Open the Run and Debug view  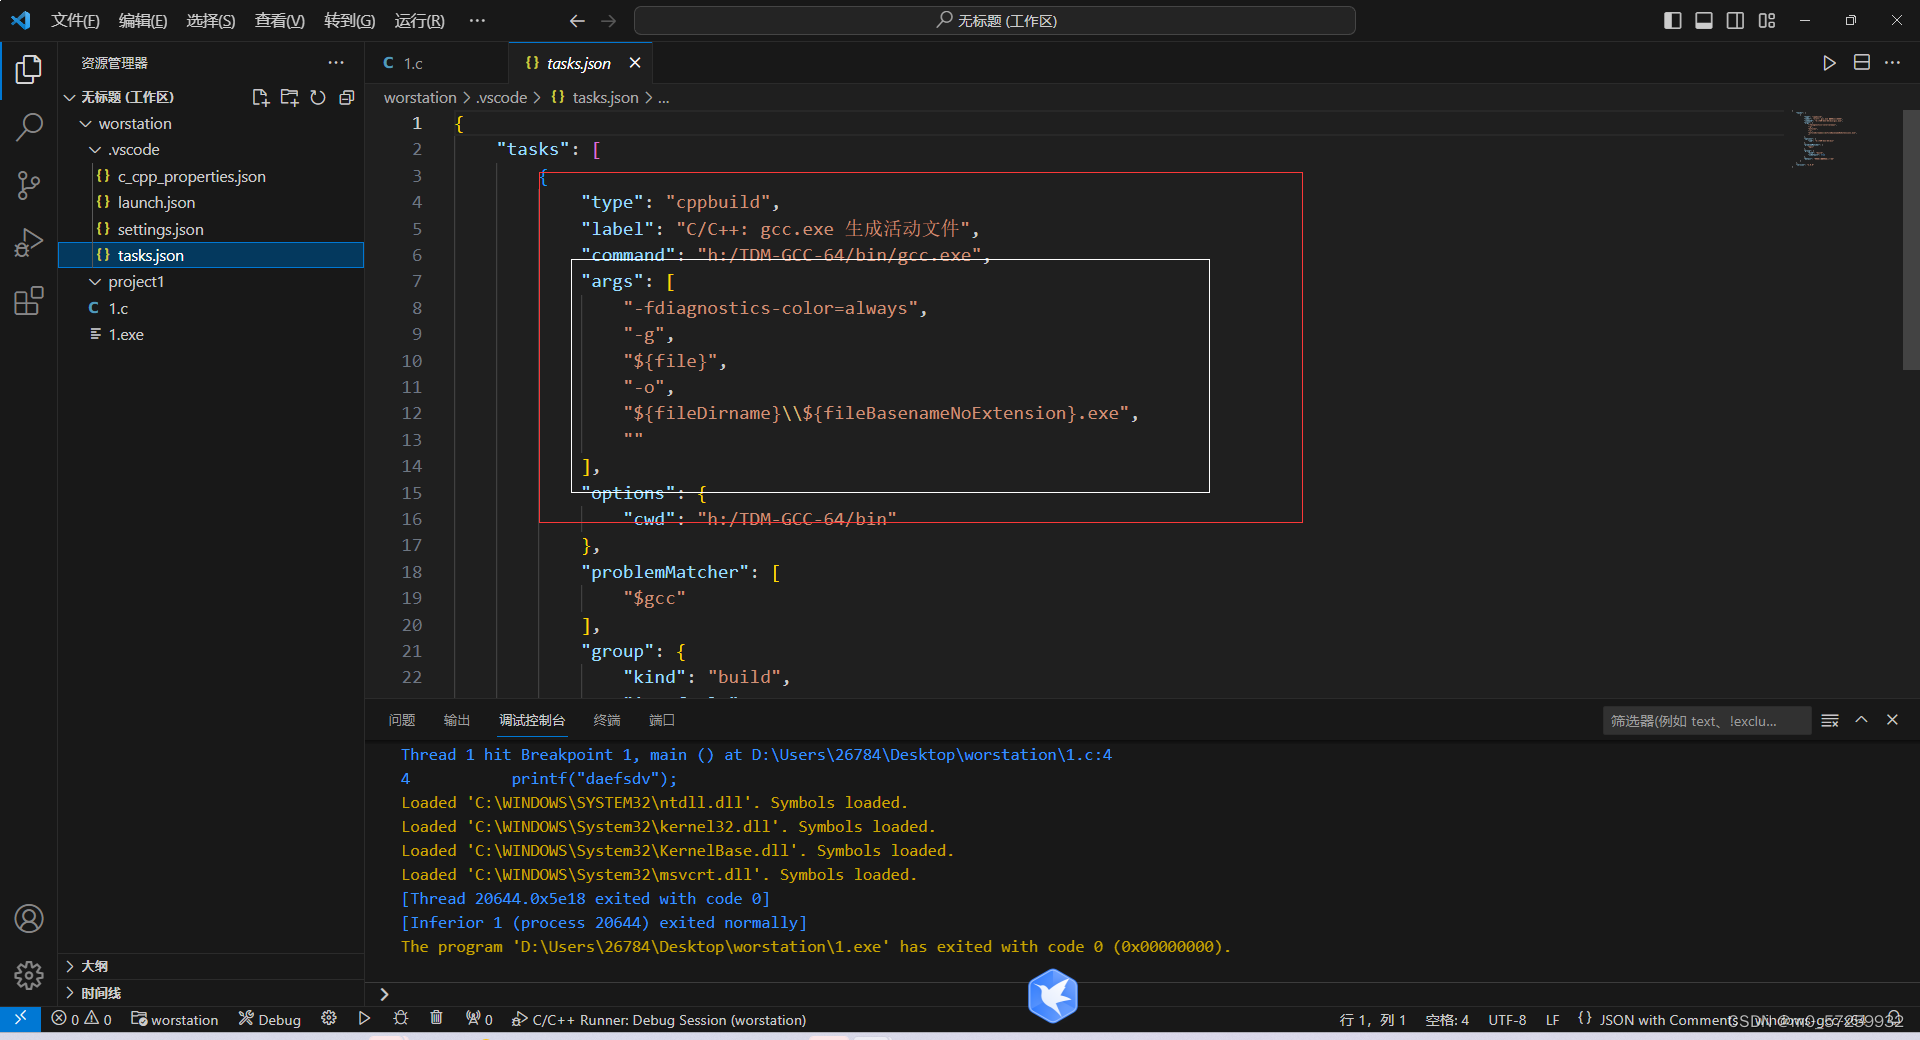[x=29, y=242]
